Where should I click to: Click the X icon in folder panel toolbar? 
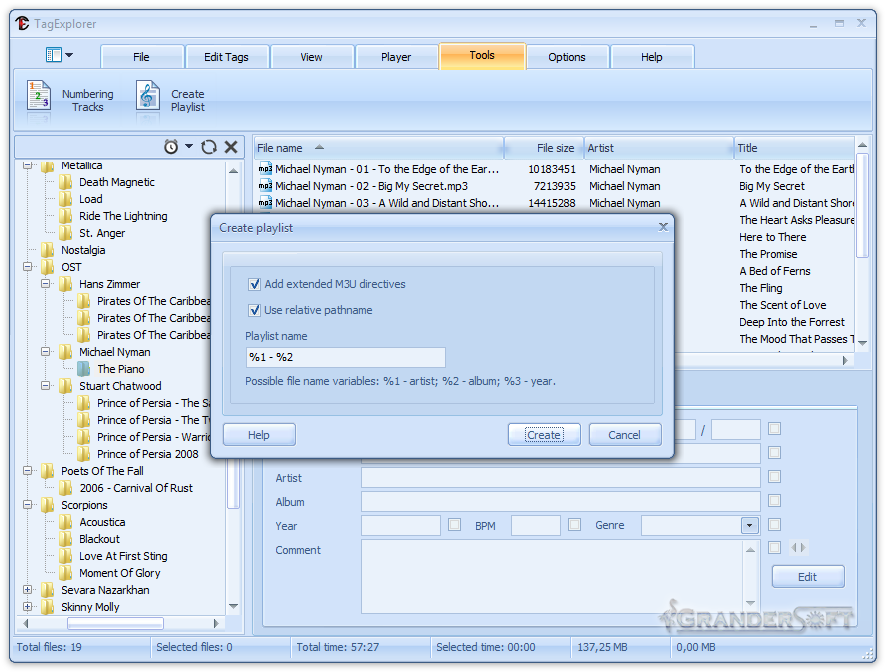[x=231, y=147]
